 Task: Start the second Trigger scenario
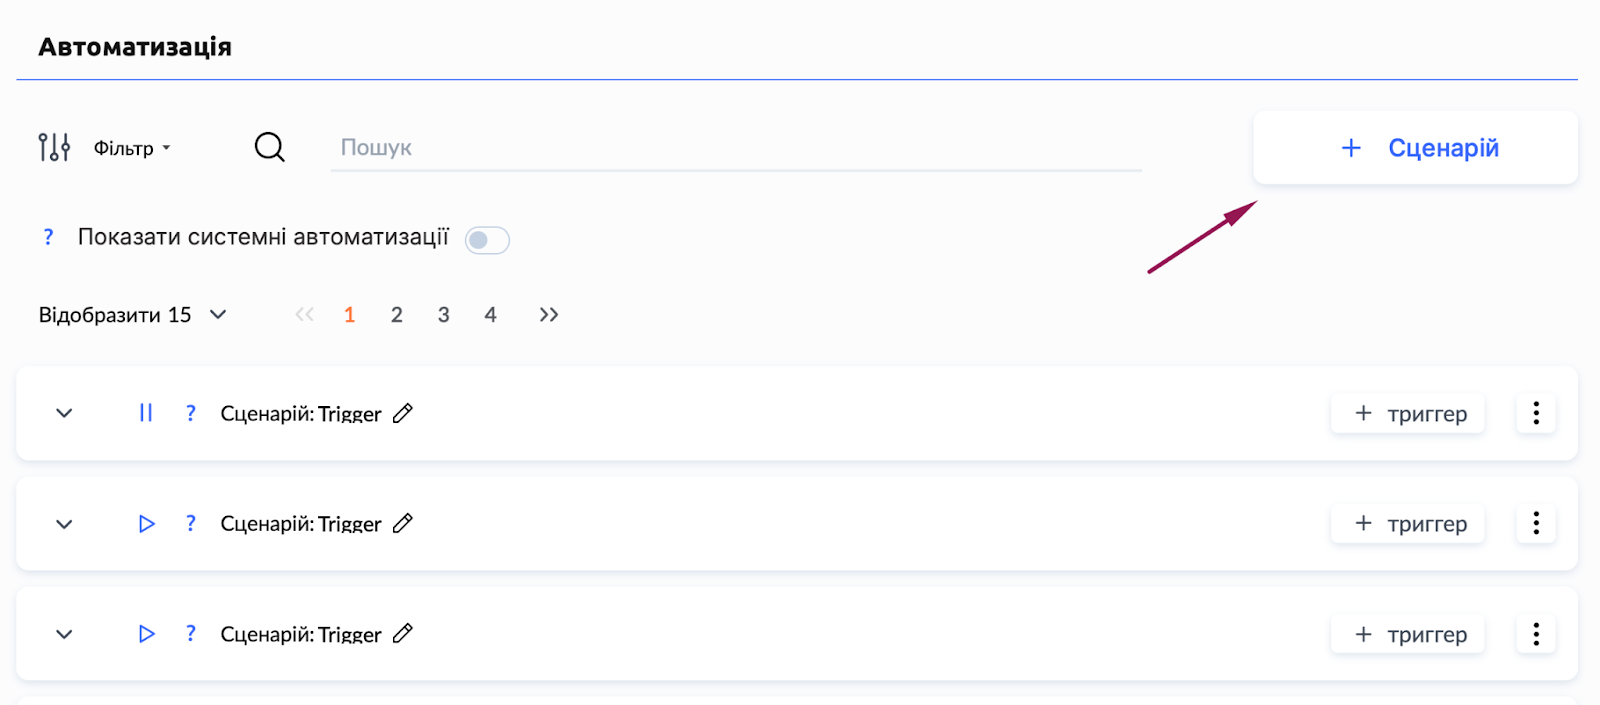[146, 524]
